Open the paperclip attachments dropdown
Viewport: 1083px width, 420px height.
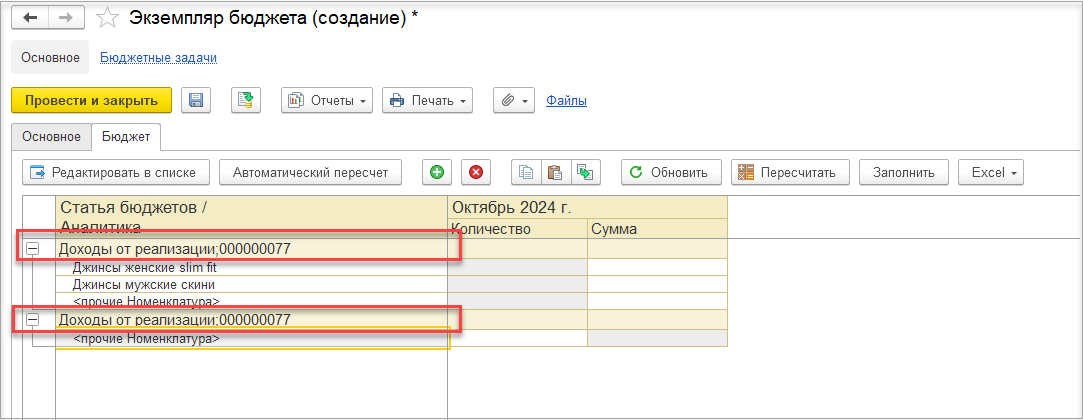pyautogui.click(x=514, y=100)
